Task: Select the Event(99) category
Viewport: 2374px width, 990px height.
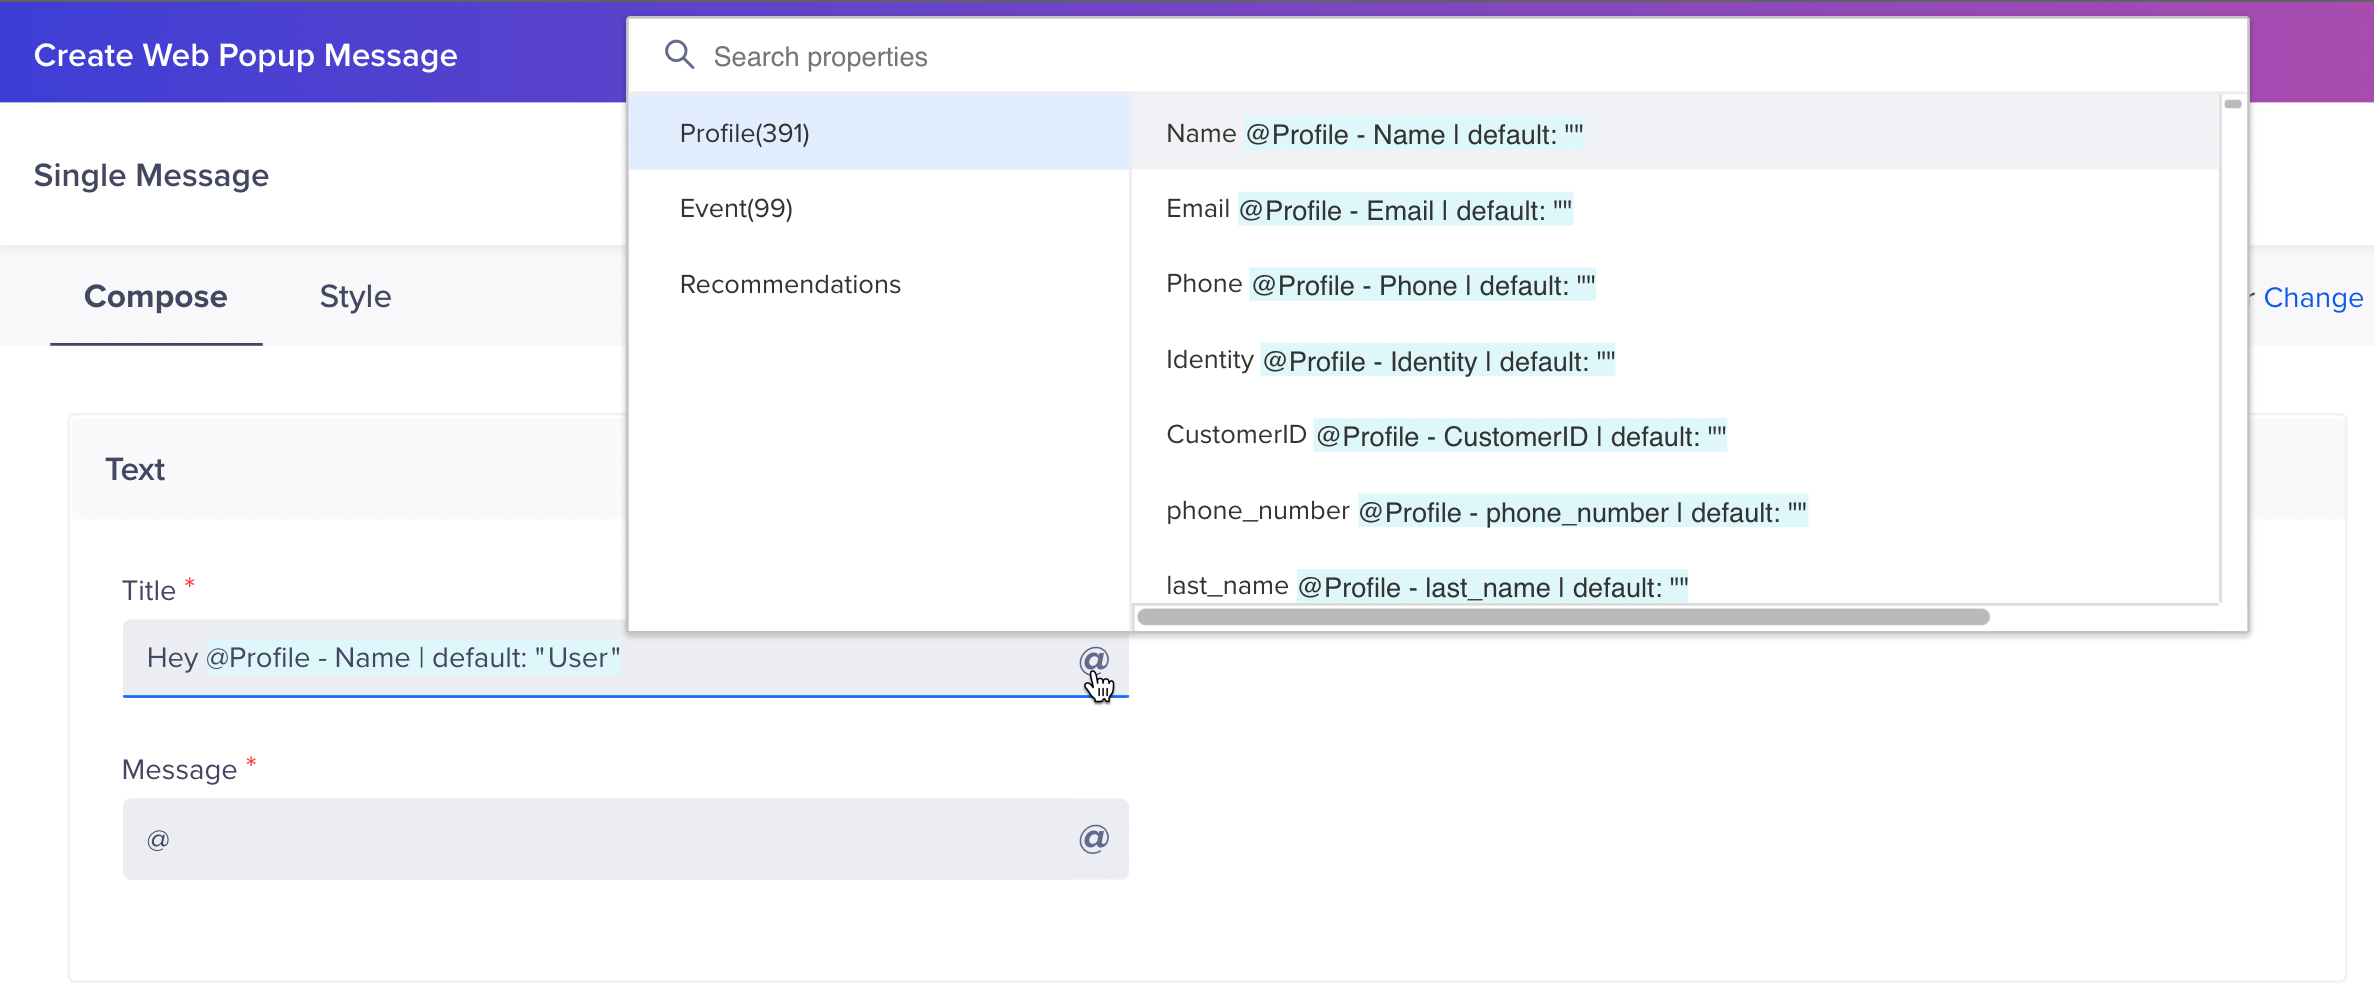Action: click(880, 208)
